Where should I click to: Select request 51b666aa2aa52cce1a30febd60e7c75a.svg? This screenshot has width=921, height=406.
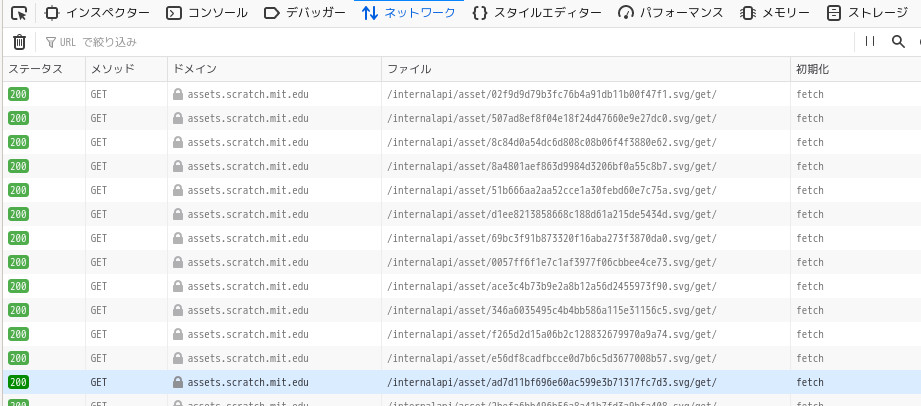tap(462, 190)
